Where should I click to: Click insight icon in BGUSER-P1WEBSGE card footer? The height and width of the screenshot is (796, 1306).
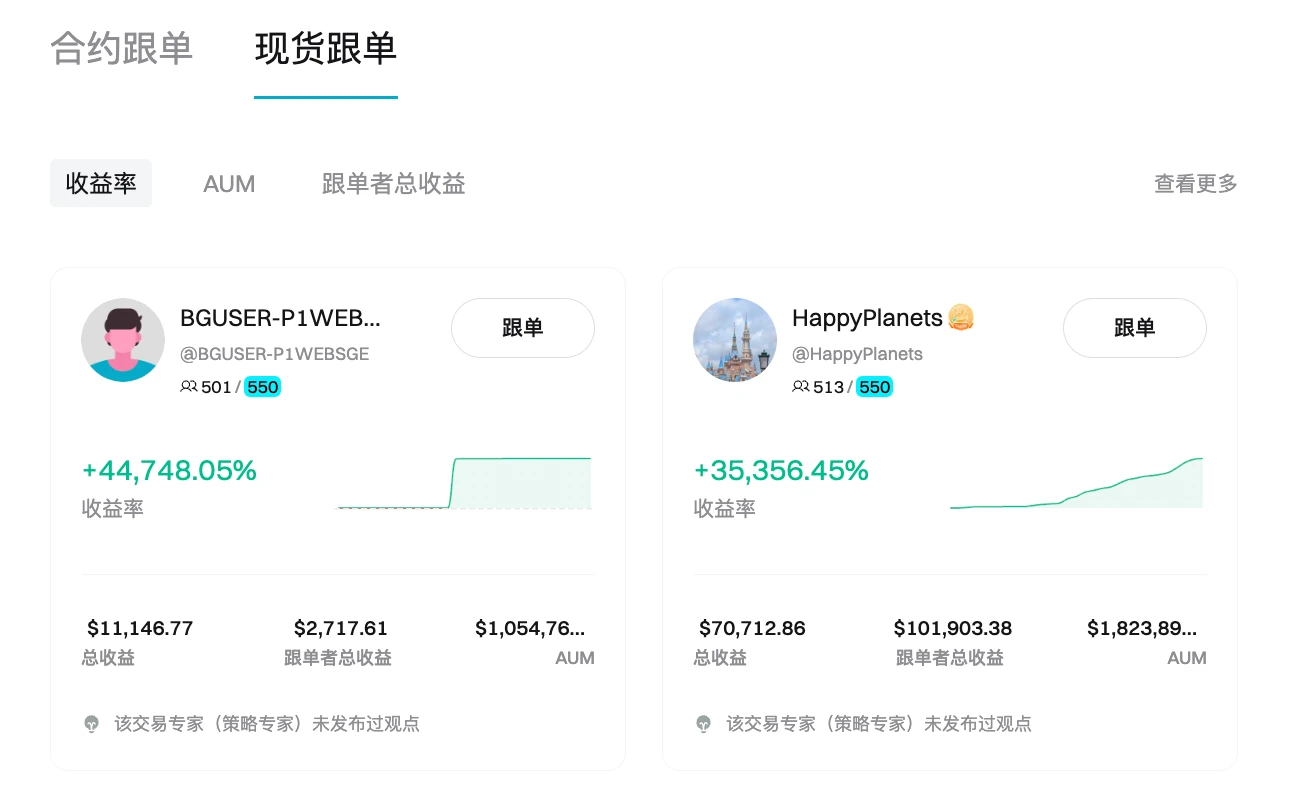pyautogui.click(x=92, y=723)
